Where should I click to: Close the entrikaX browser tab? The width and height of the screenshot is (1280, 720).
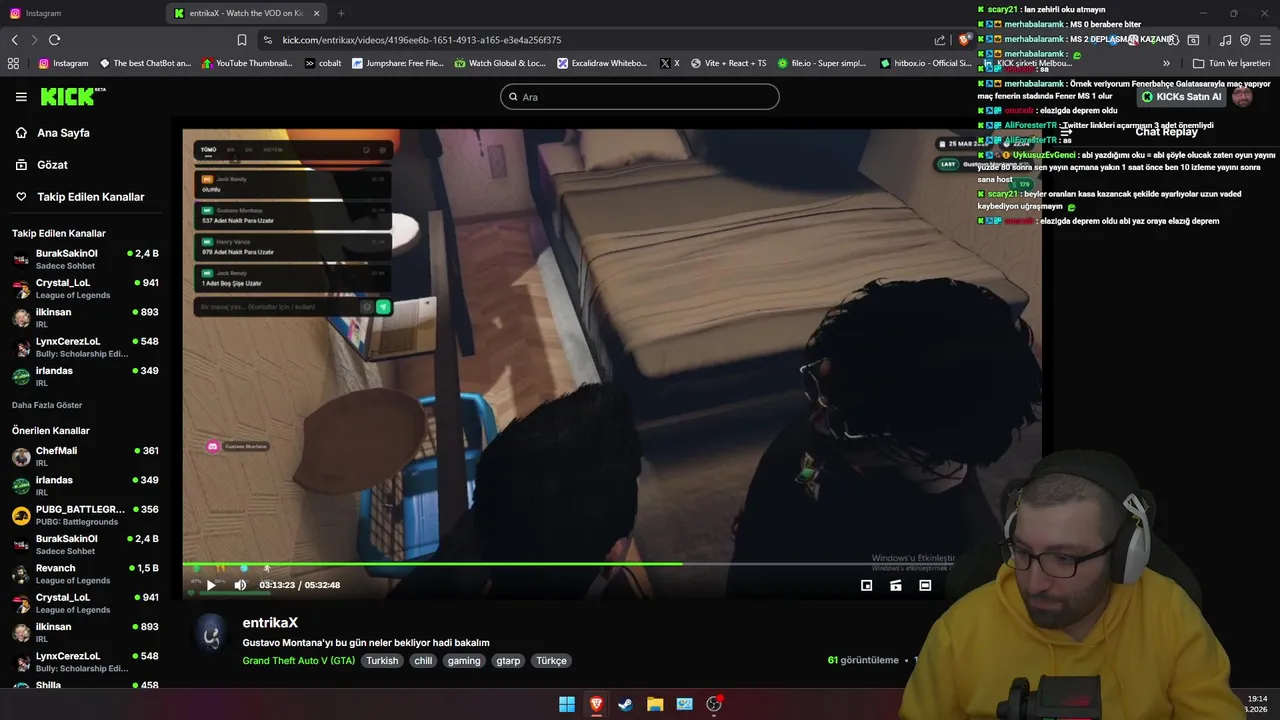tap(317, 13)
